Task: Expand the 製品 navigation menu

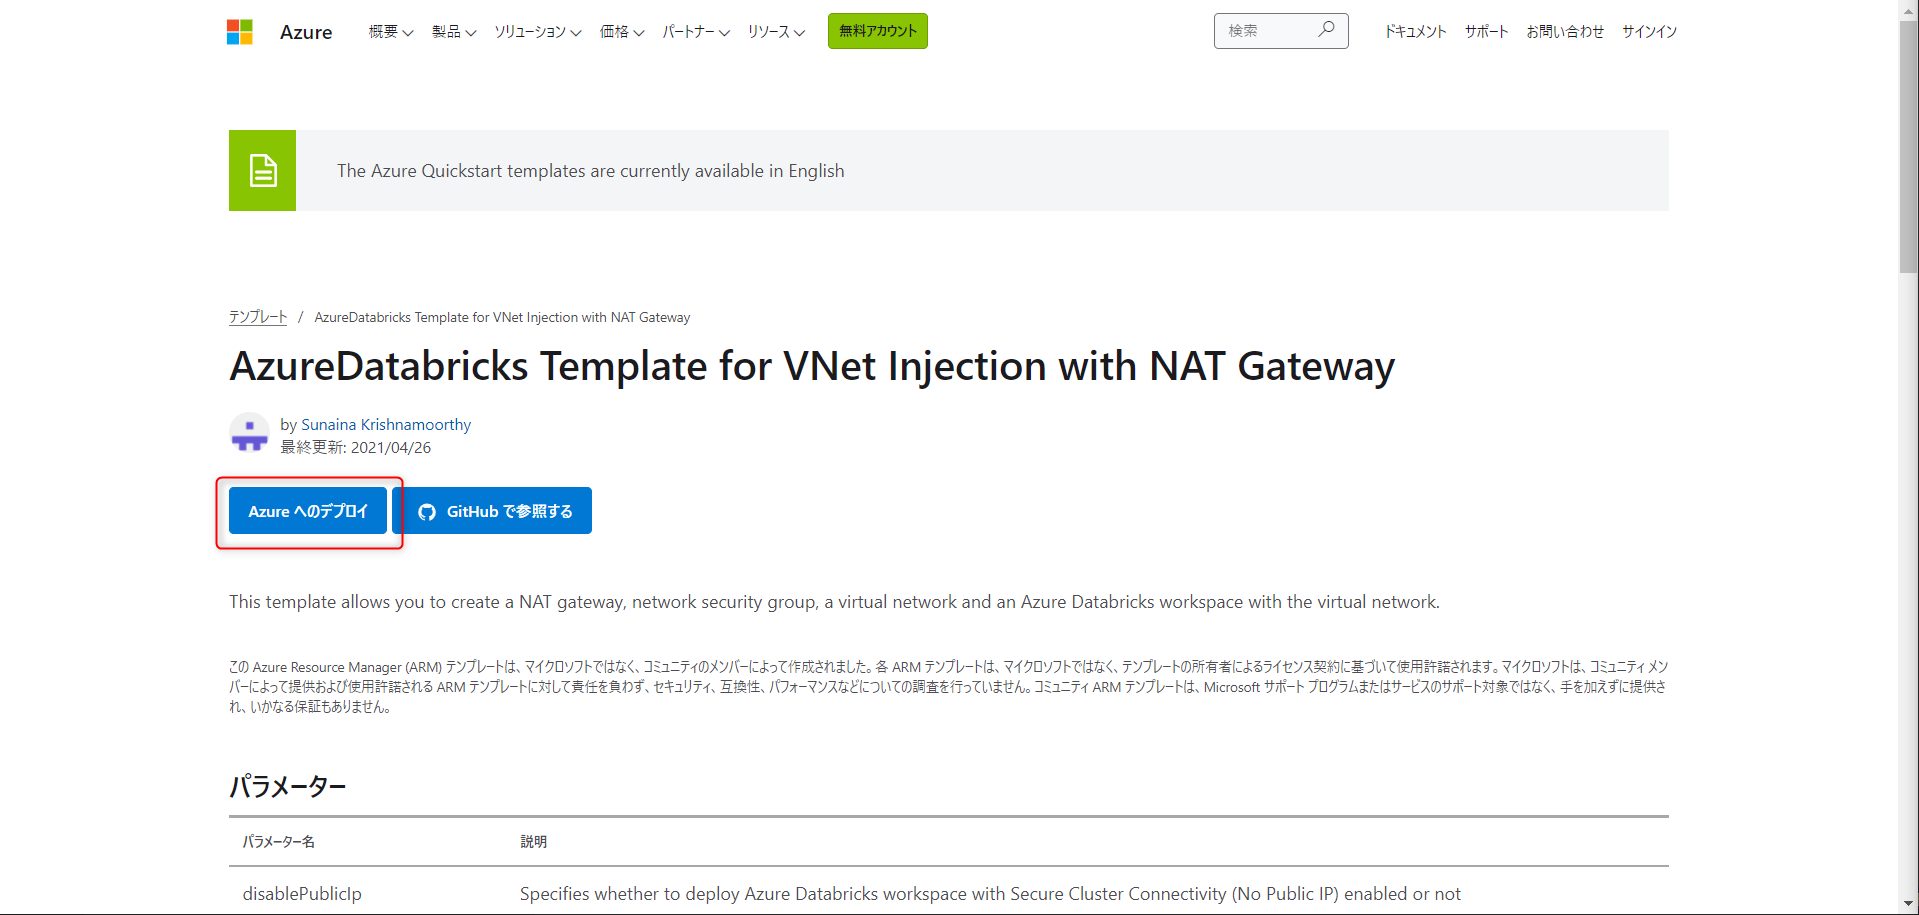Action: [x=454, y=32]
